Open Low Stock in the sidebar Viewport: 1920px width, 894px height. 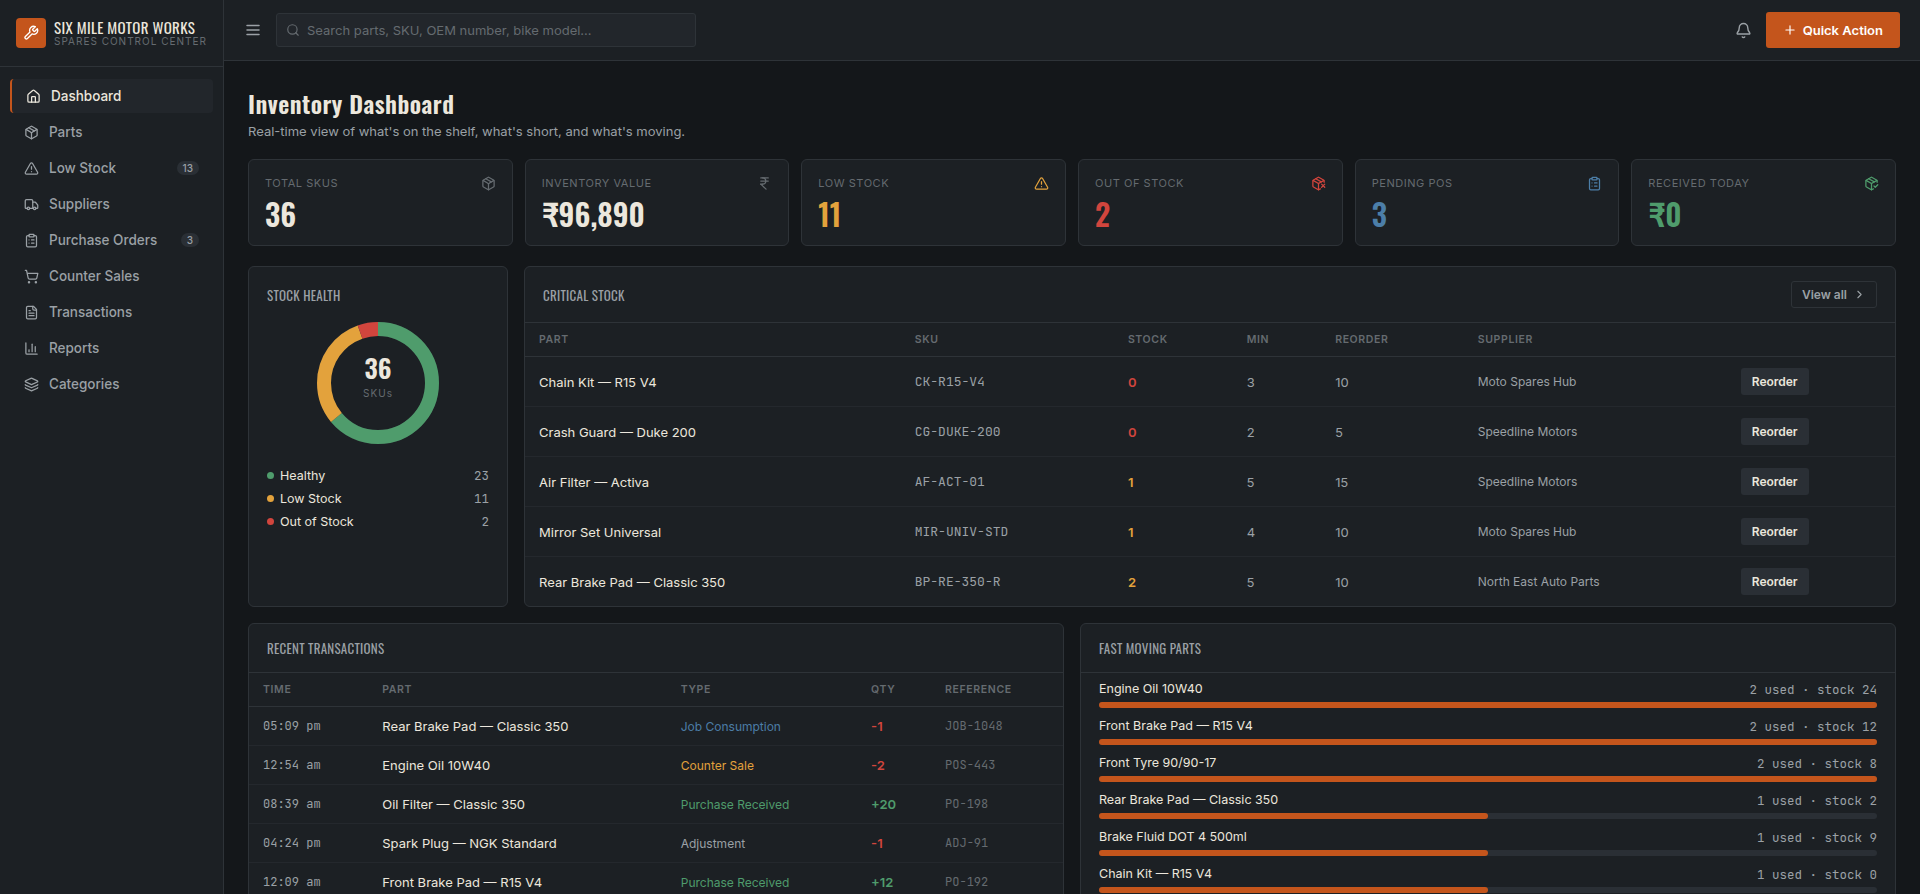click(112, 168)
